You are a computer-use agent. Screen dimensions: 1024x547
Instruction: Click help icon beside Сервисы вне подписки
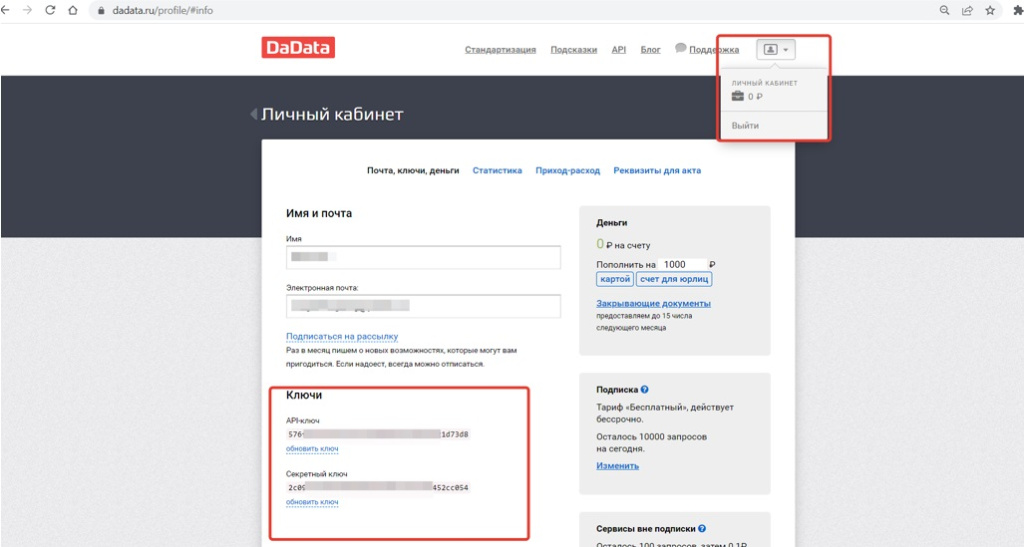tap(702, 529)
